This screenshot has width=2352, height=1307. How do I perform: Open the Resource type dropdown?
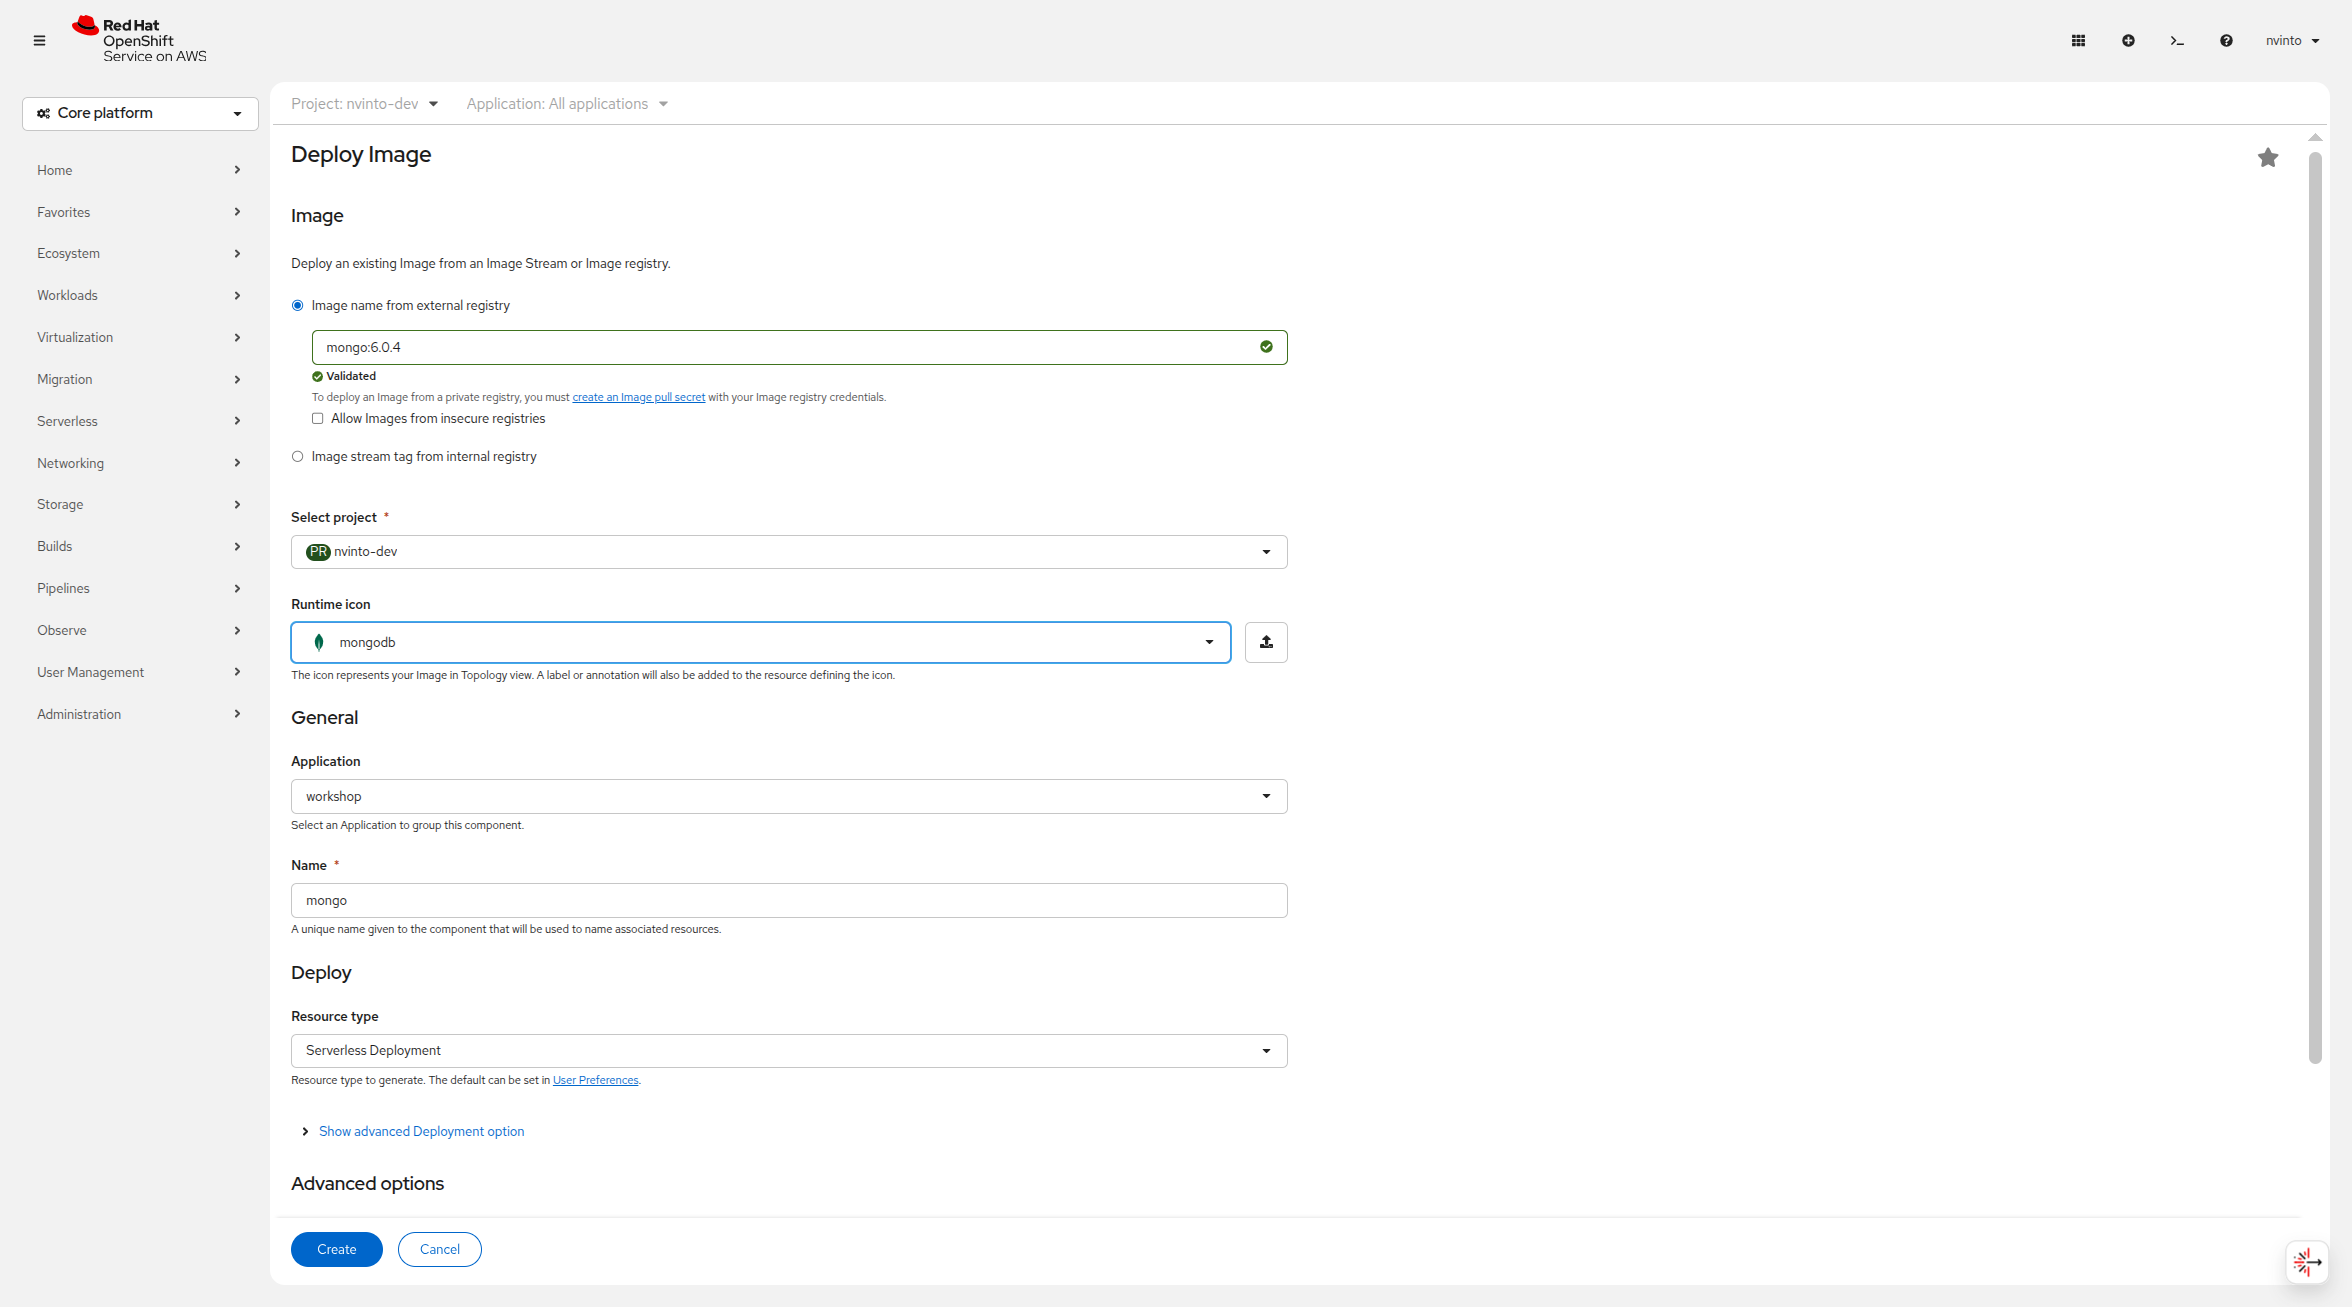(789, 1051)
